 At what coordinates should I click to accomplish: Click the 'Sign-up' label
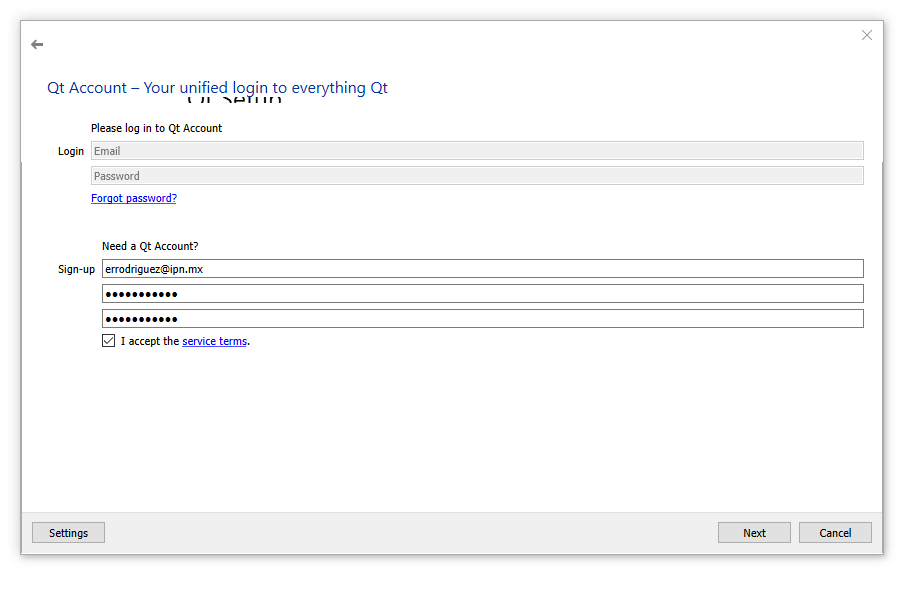point(76,269)
